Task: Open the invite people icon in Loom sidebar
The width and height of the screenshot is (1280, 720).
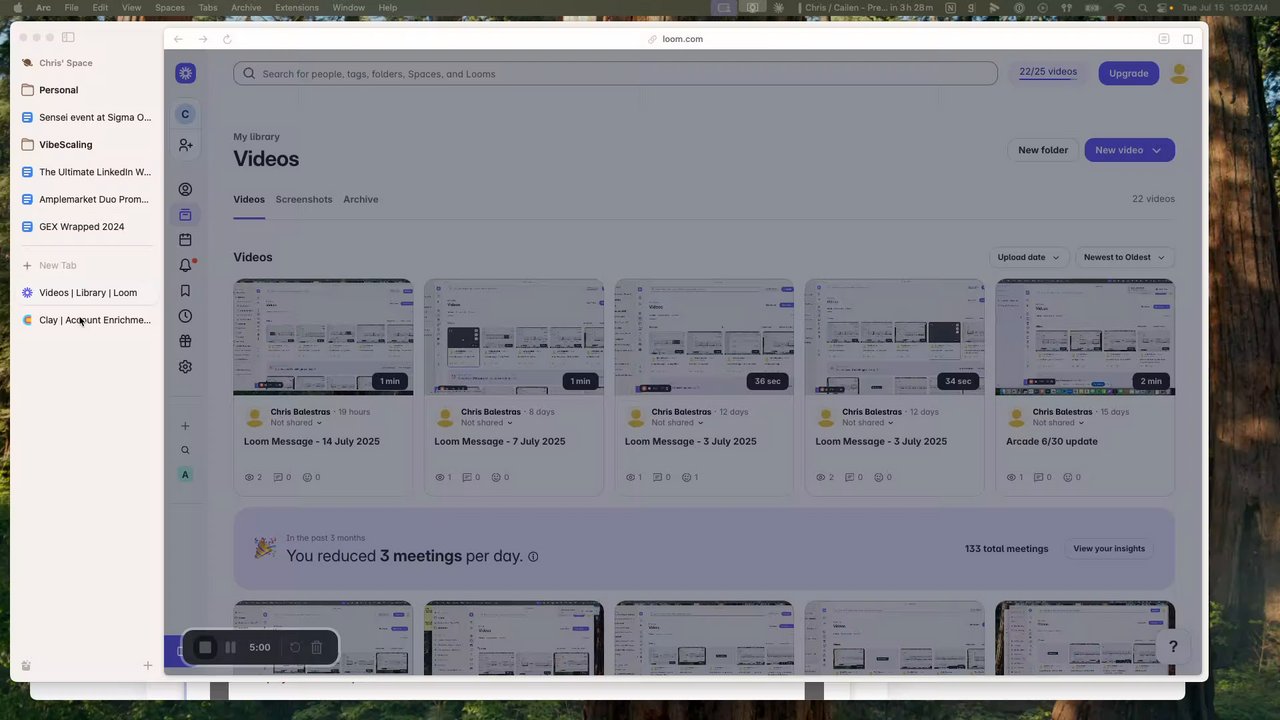Action: (x=185, y=145)
